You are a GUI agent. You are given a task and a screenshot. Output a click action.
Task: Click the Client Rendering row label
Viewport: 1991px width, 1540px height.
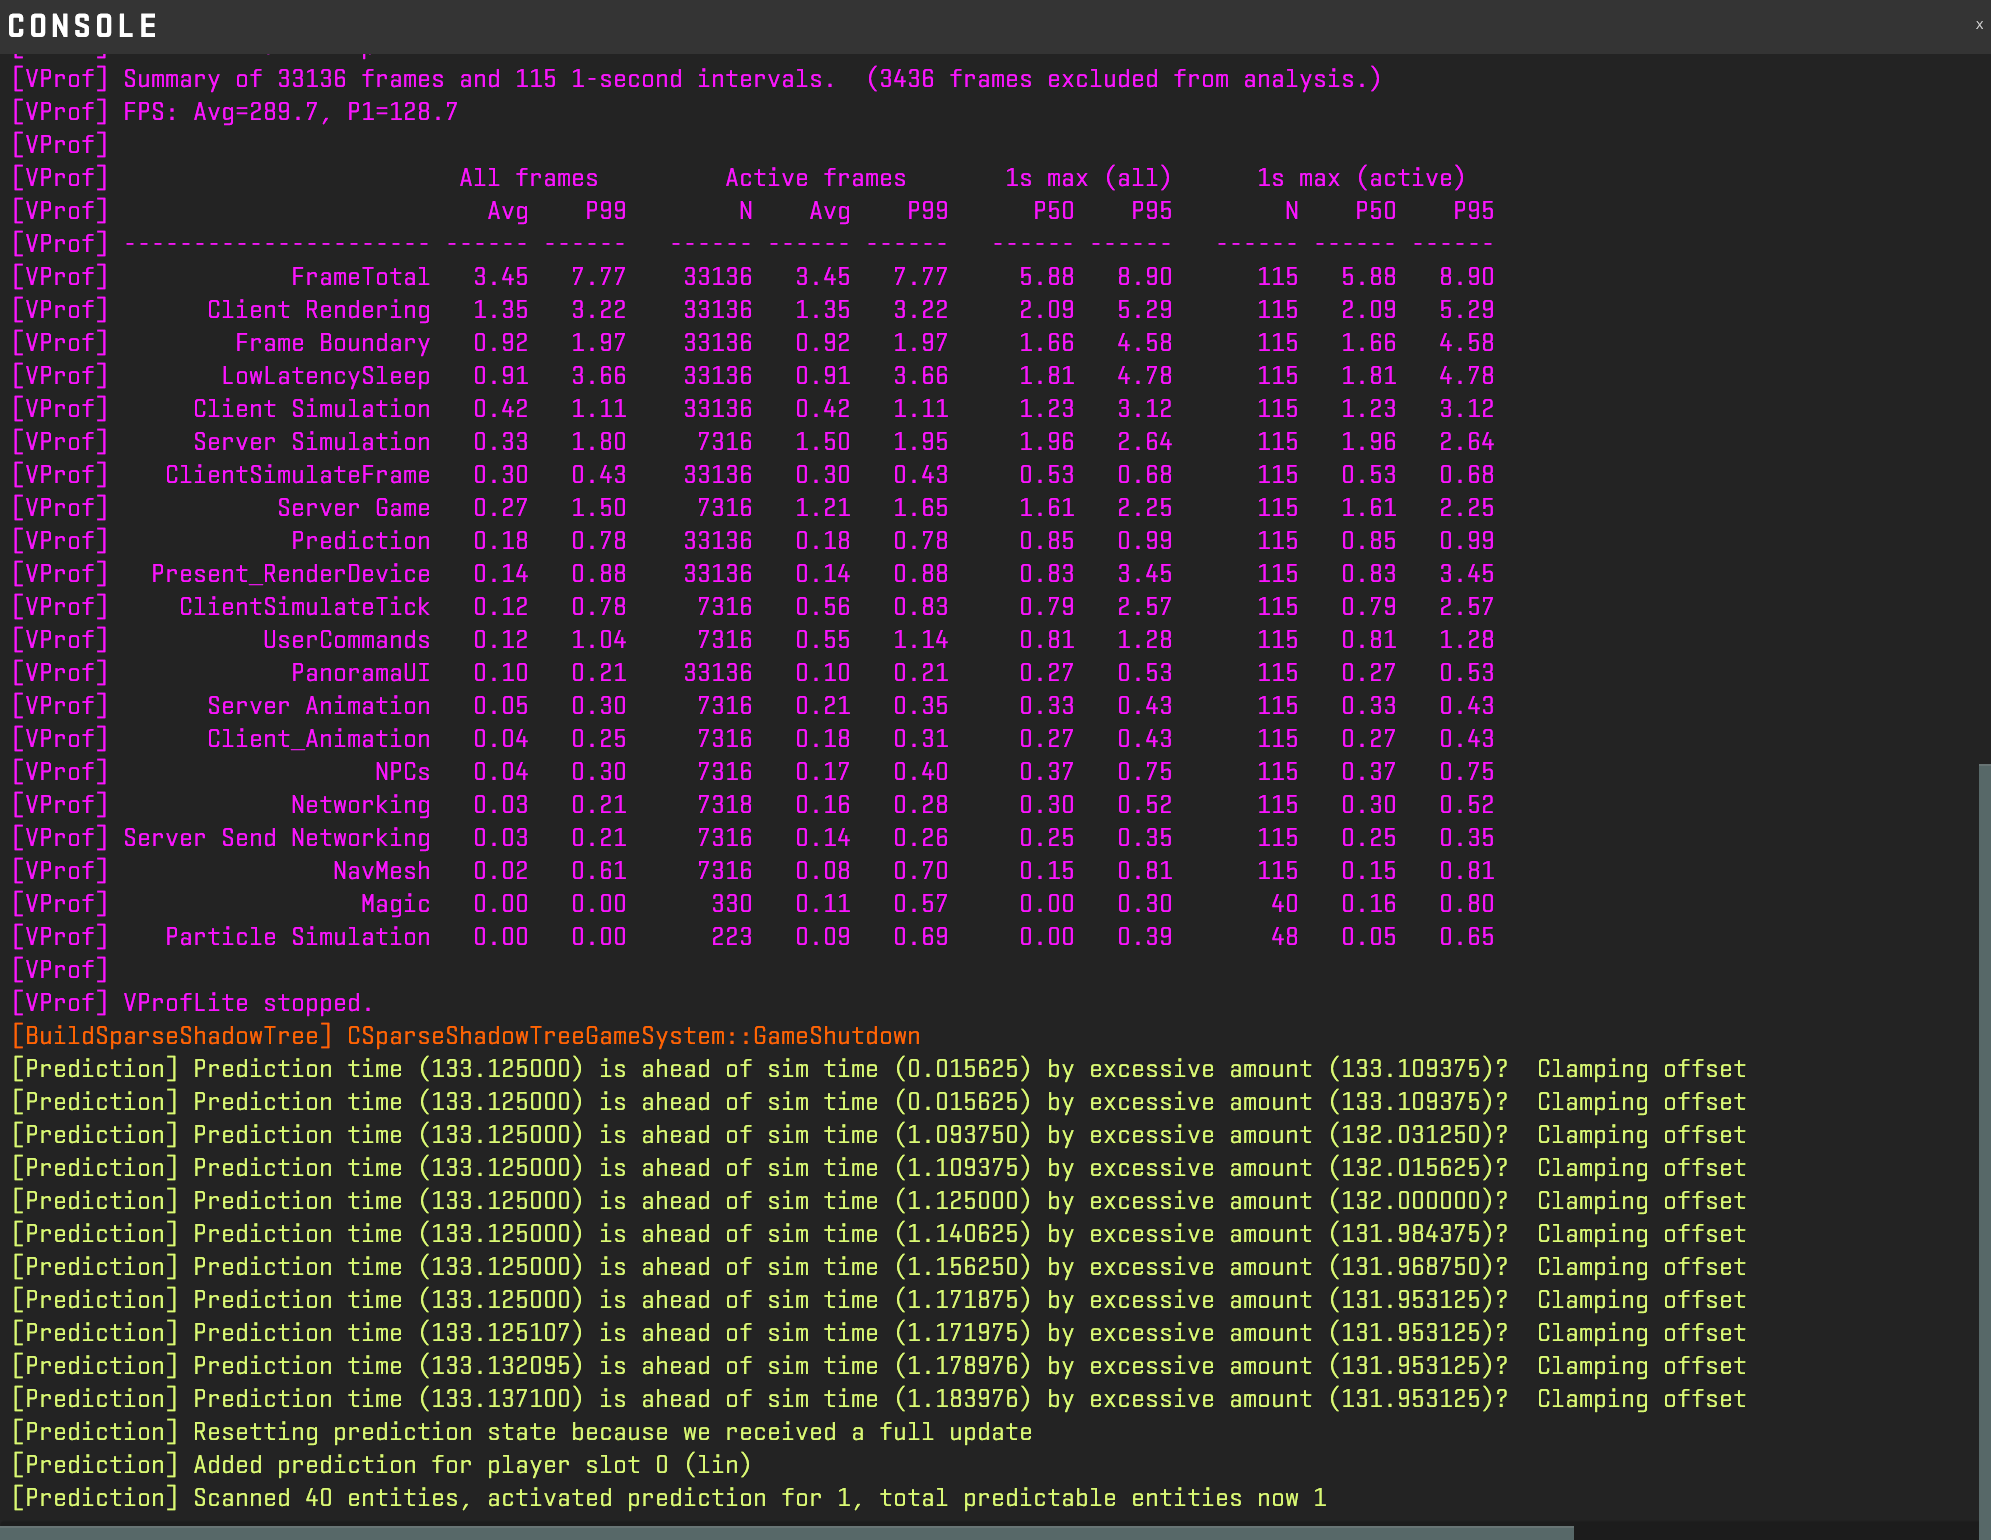318,310
